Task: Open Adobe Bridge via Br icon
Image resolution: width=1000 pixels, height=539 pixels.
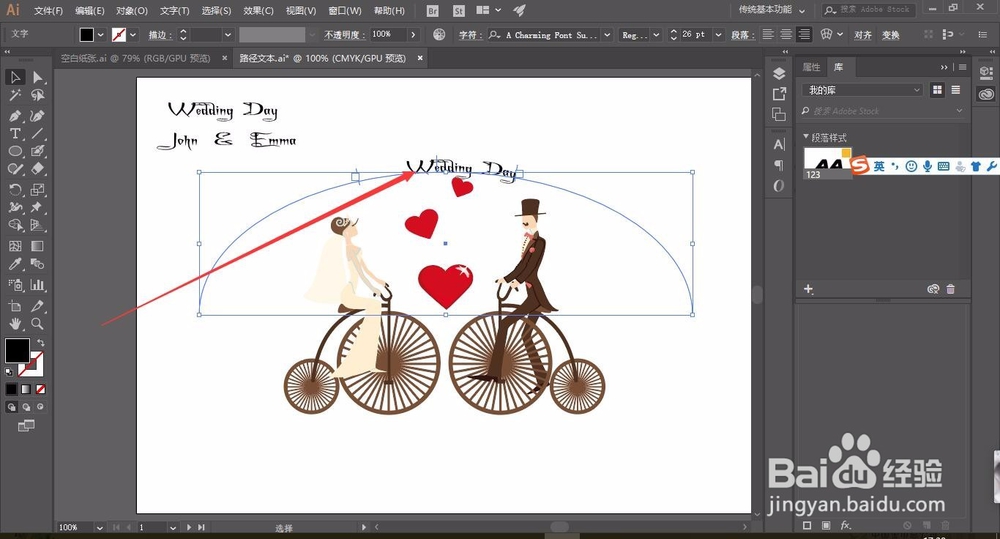Action: pos(432,11)
